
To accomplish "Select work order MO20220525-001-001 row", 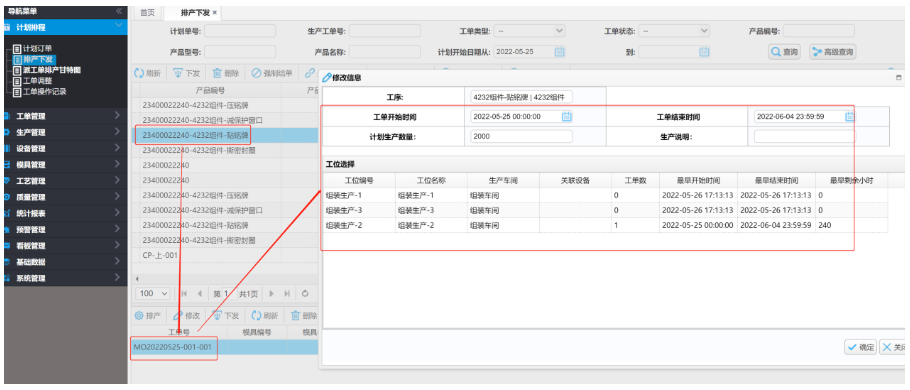I will pyautogui.click(x=225, y=347).
